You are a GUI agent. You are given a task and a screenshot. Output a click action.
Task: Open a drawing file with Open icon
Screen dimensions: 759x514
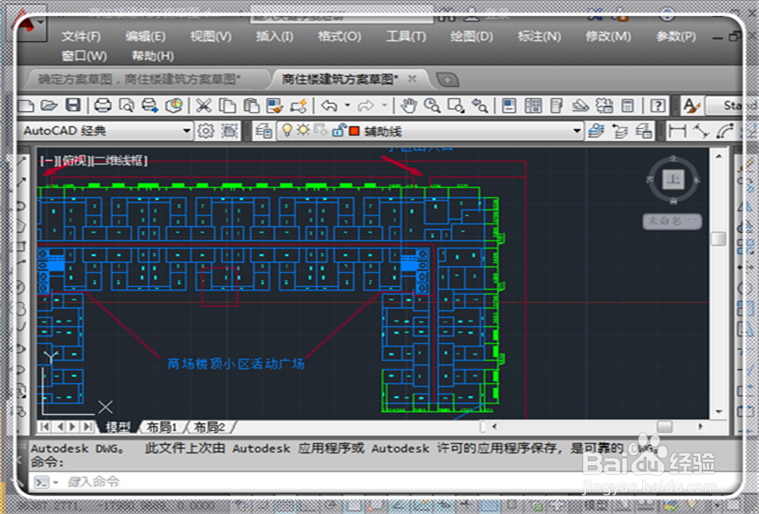pyautogui.click(x=49, y=105)
